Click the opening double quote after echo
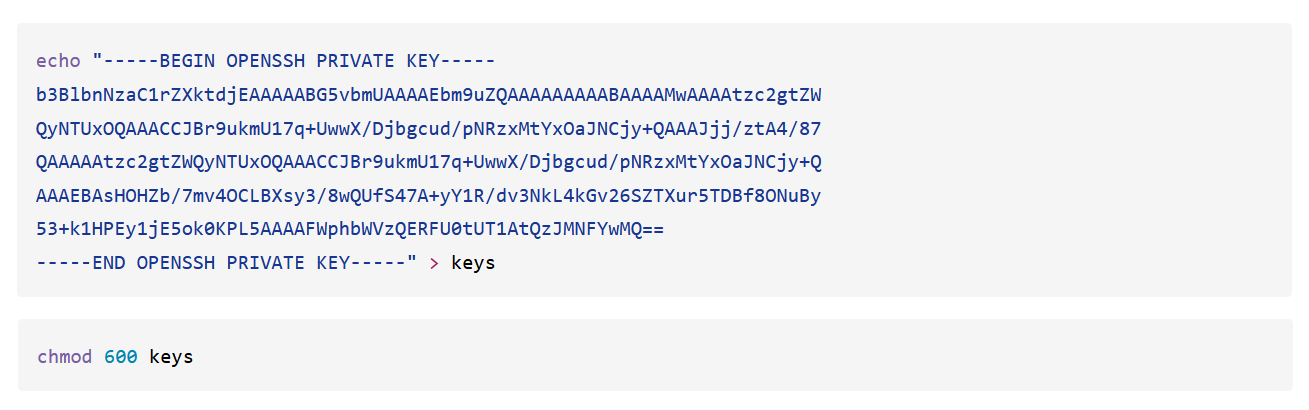Viewport: 1309px width, 410px height. point(97,61)
